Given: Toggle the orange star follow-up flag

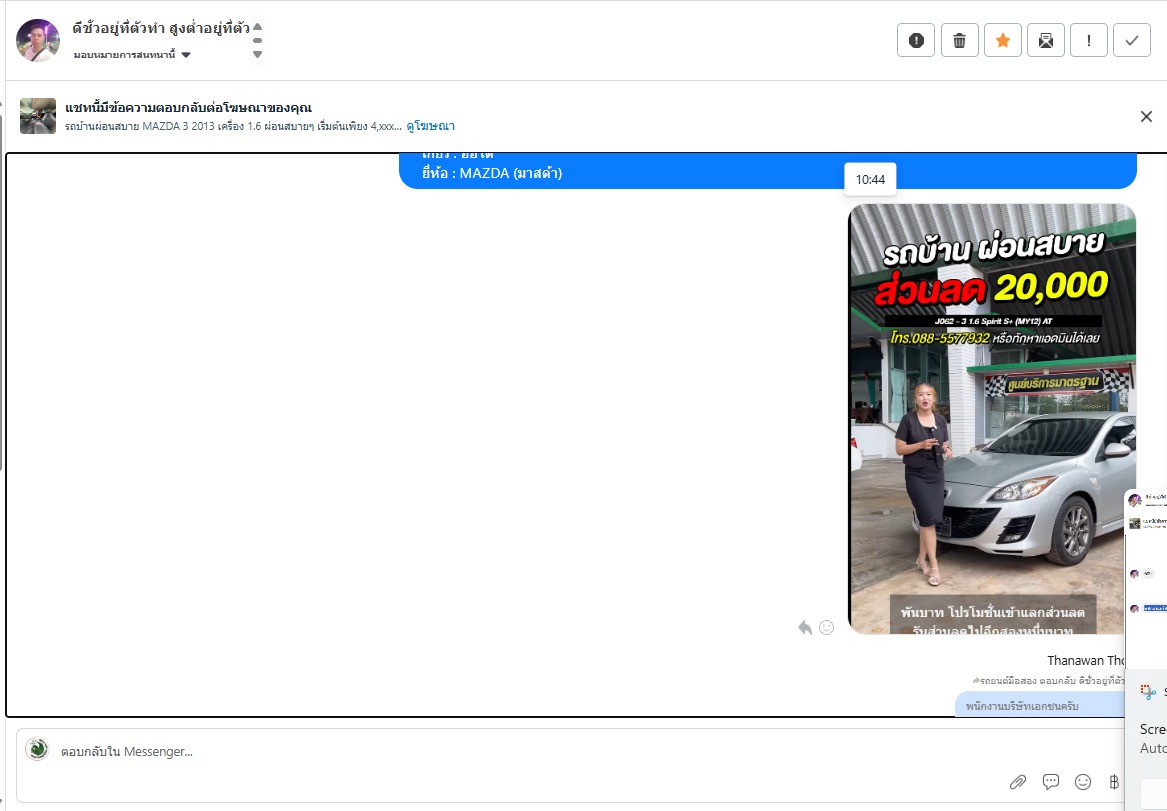Looking at the screenshot, I should click(1003, 40).
